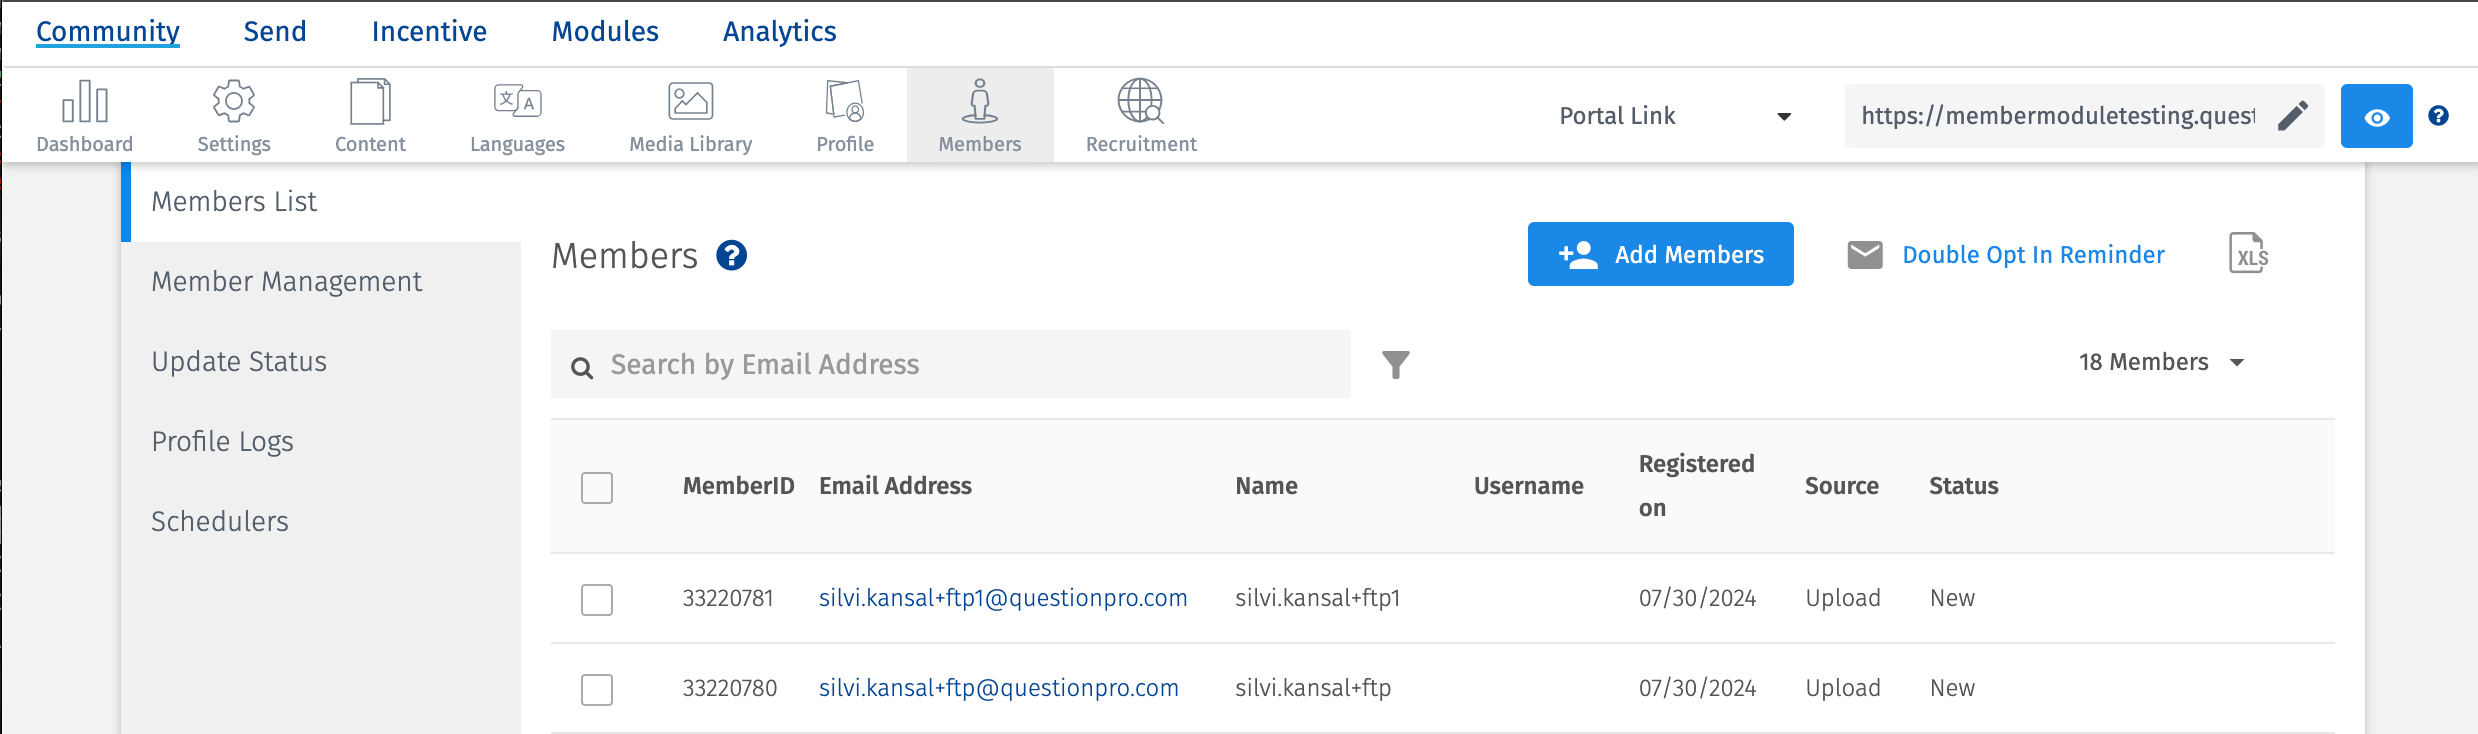Open the Member Management sidebar tab
This screenshot has height=734, width=2478.
click(287, 282)
